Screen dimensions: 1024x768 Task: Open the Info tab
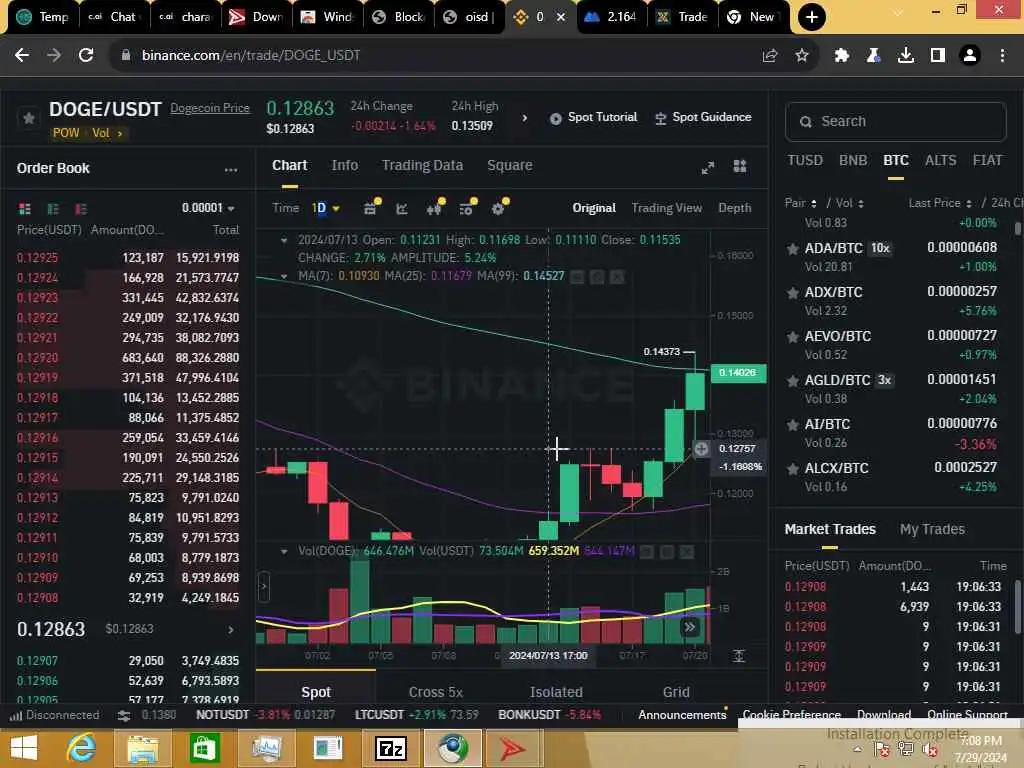click(x=344, y=165)
